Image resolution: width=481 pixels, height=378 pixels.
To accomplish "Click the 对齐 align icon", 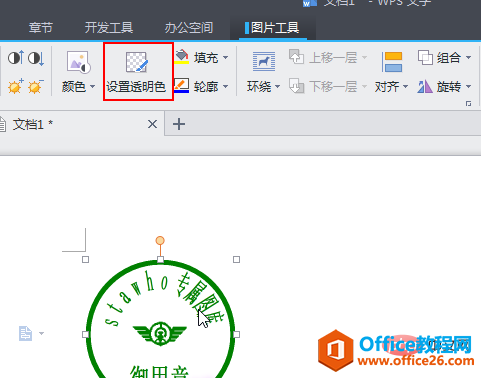I will pyautogui.click(x=392, y=62).
